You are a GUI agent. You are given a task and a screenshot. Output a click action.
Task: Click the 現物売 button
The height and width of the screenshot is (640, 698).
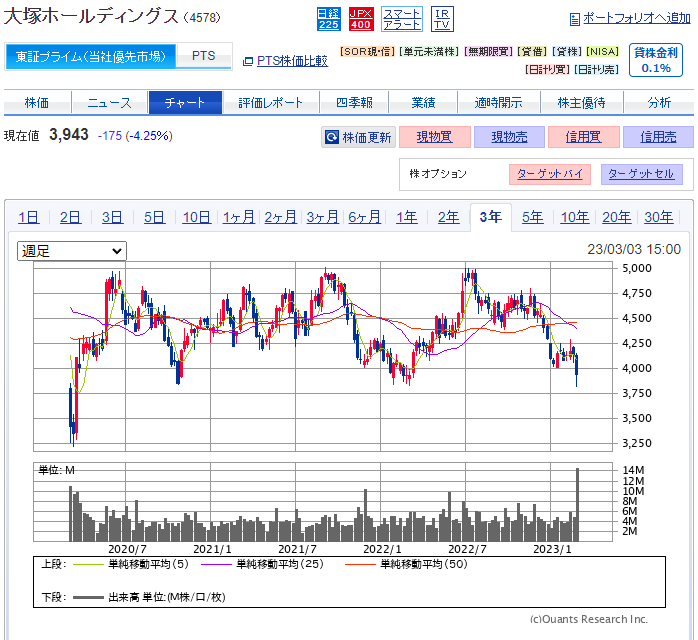click(509, 137)
